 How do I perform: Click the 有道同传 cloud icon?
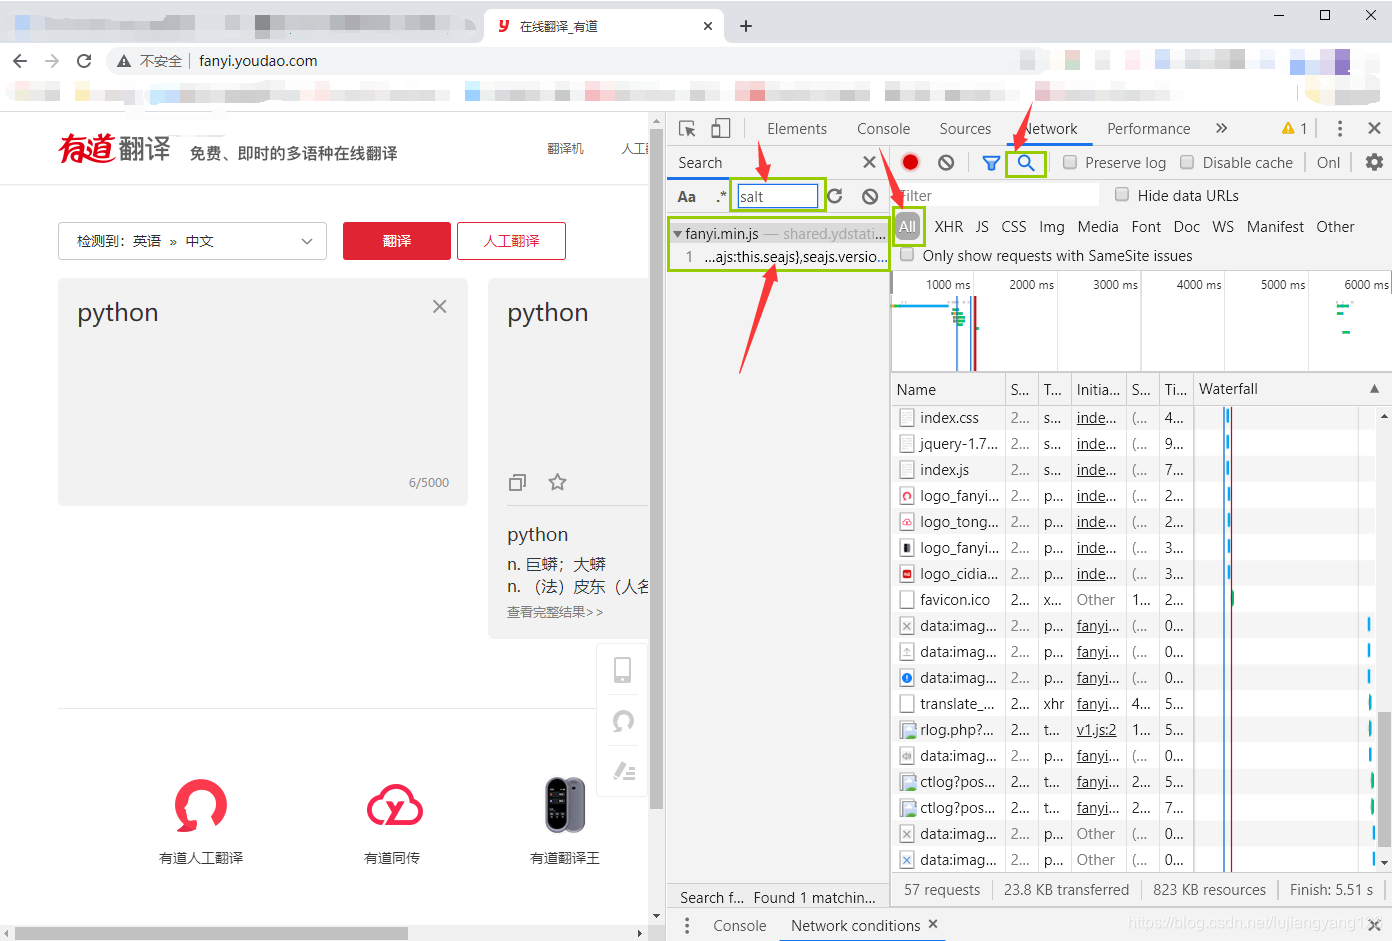tap(394, 806)
